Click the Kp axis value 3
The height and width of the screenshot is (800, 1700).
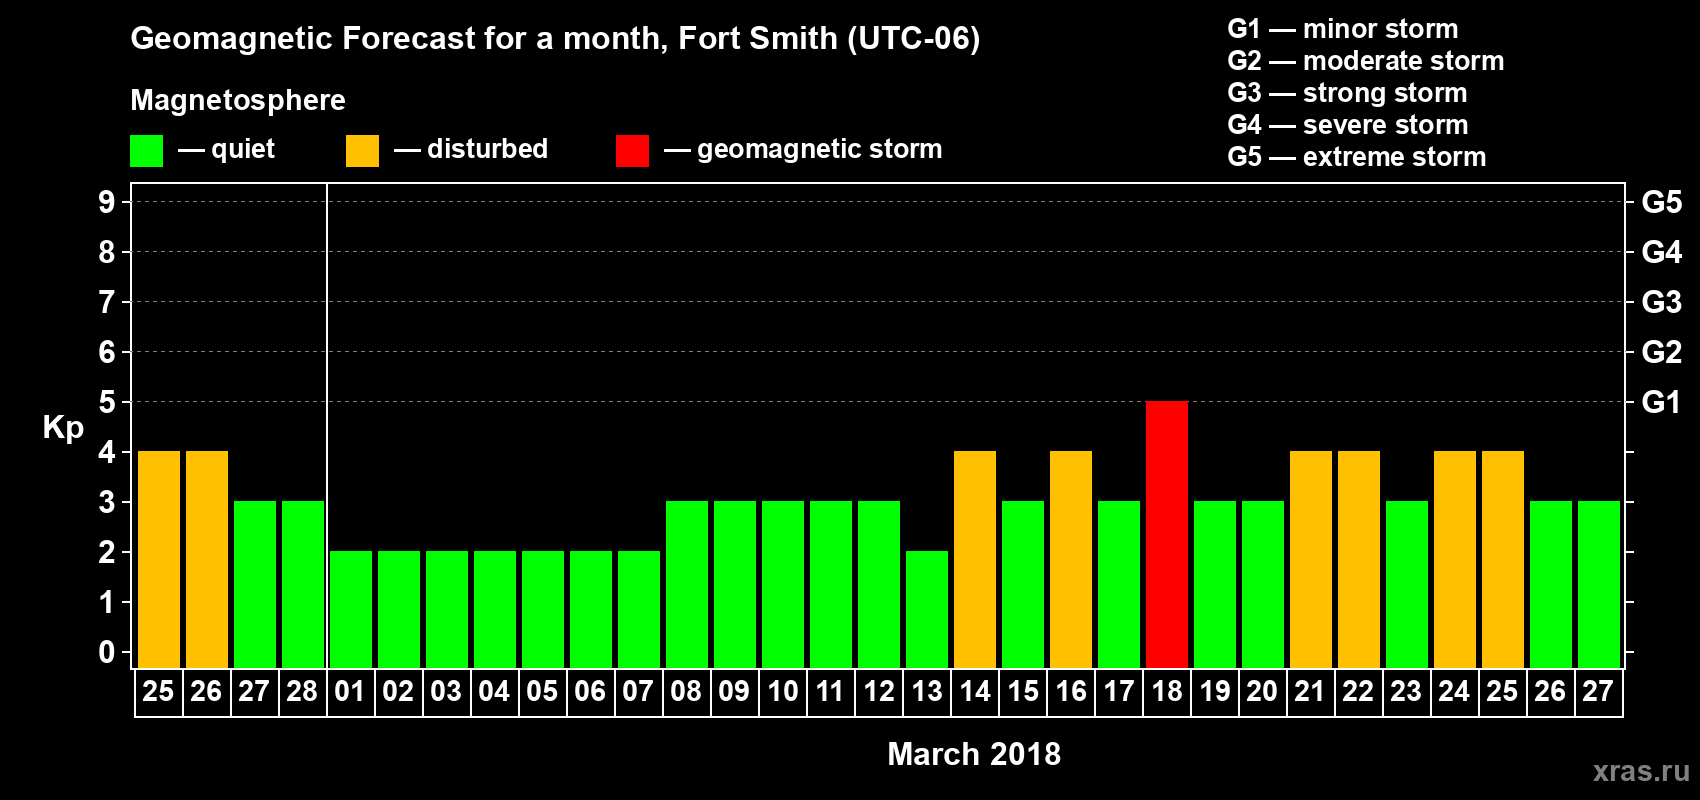[x=107, y=502]
